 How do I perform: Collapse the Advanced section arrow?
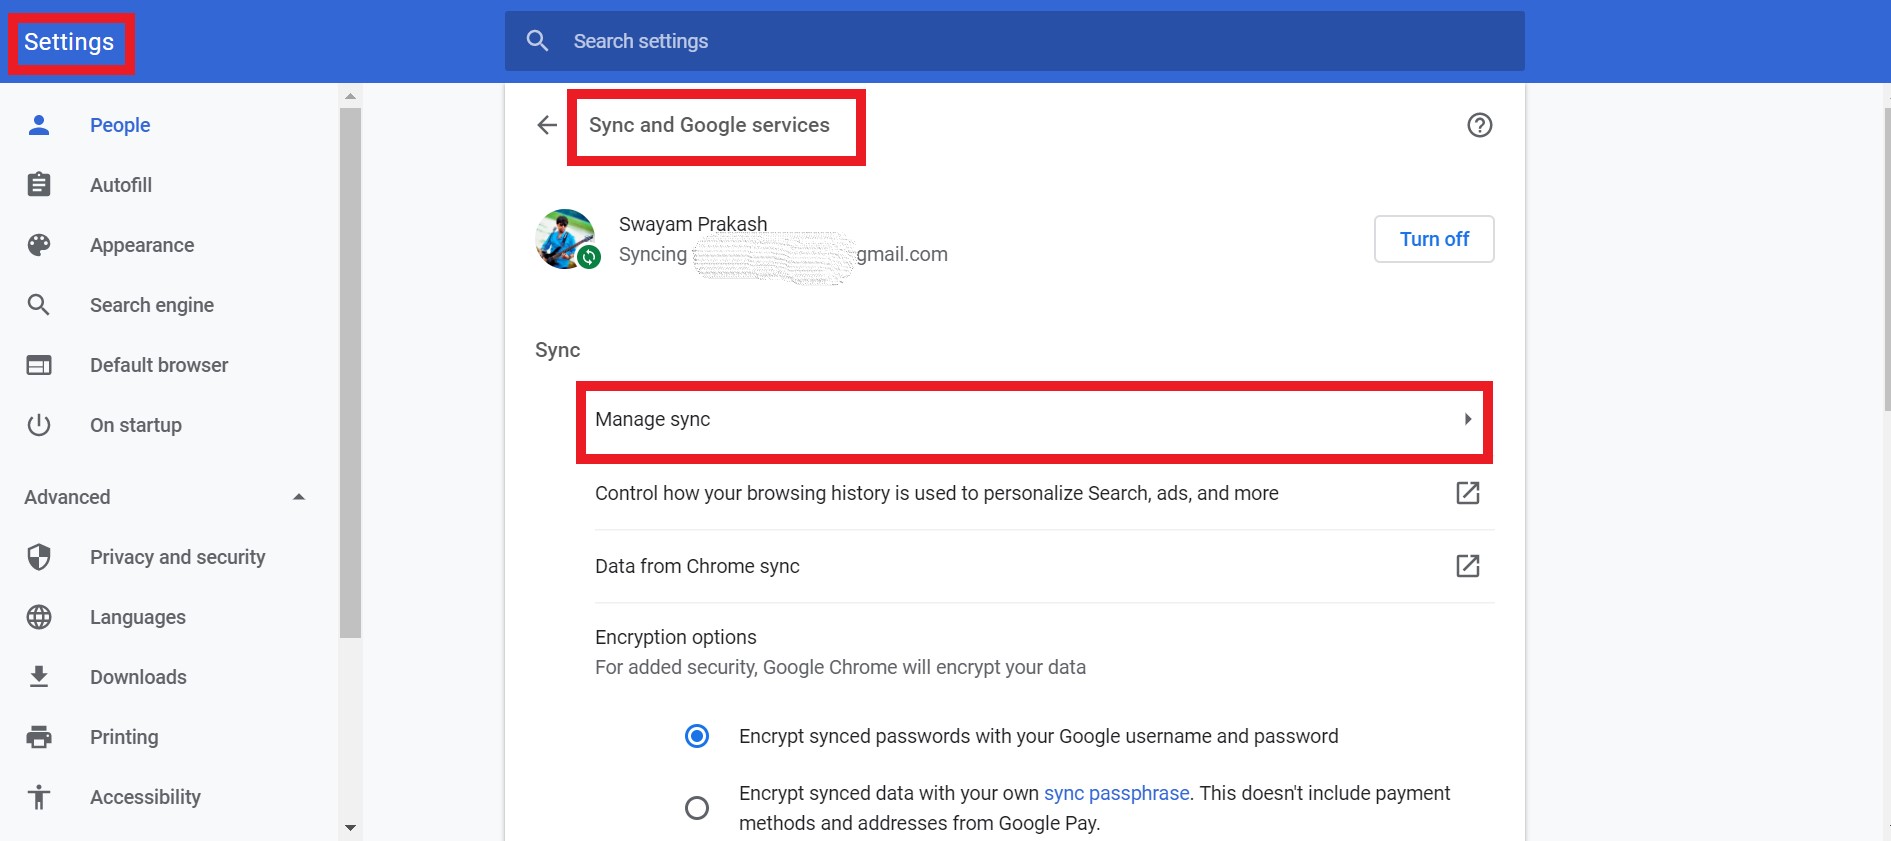coord(298,497)
